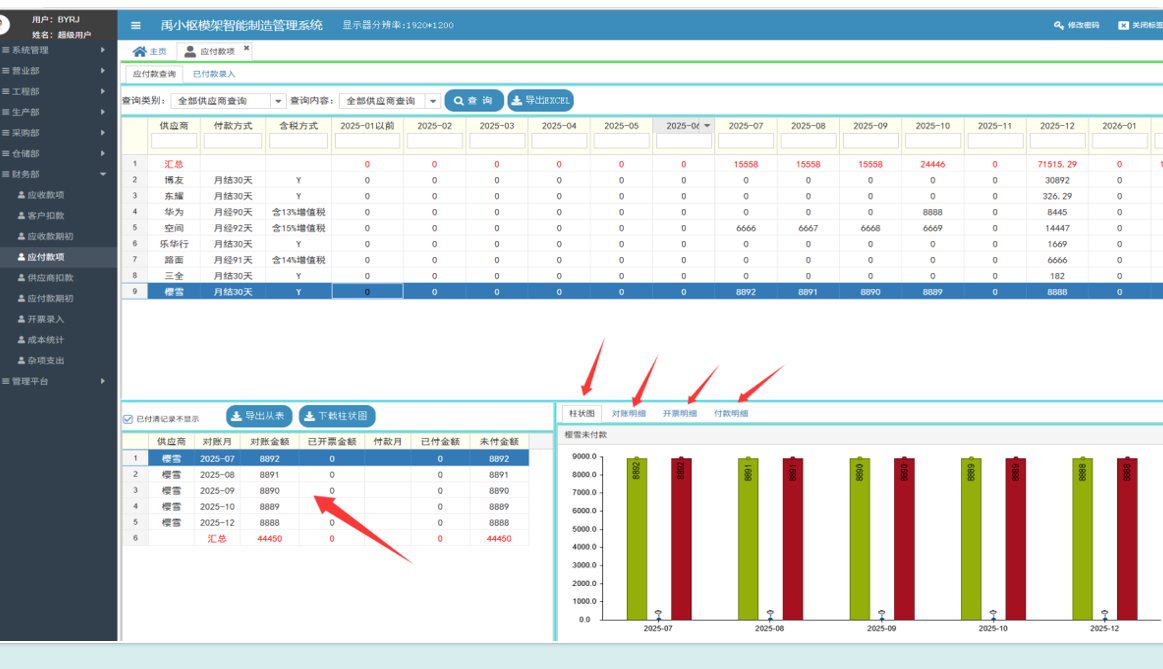This screenshot has height=669, width=1163.
Task: Switch to the 应付款查询 tab
Action: tap(154, 74)
